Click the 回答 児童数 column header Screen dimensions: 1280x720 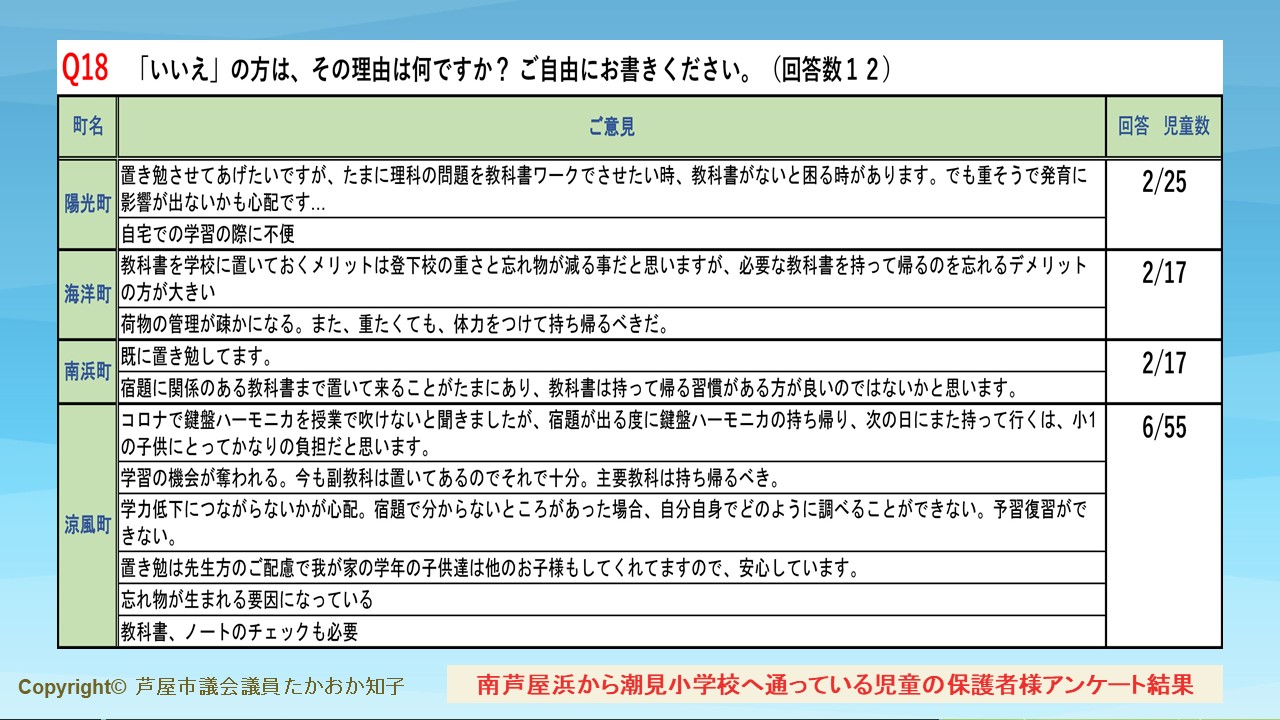pos(1164,126)
